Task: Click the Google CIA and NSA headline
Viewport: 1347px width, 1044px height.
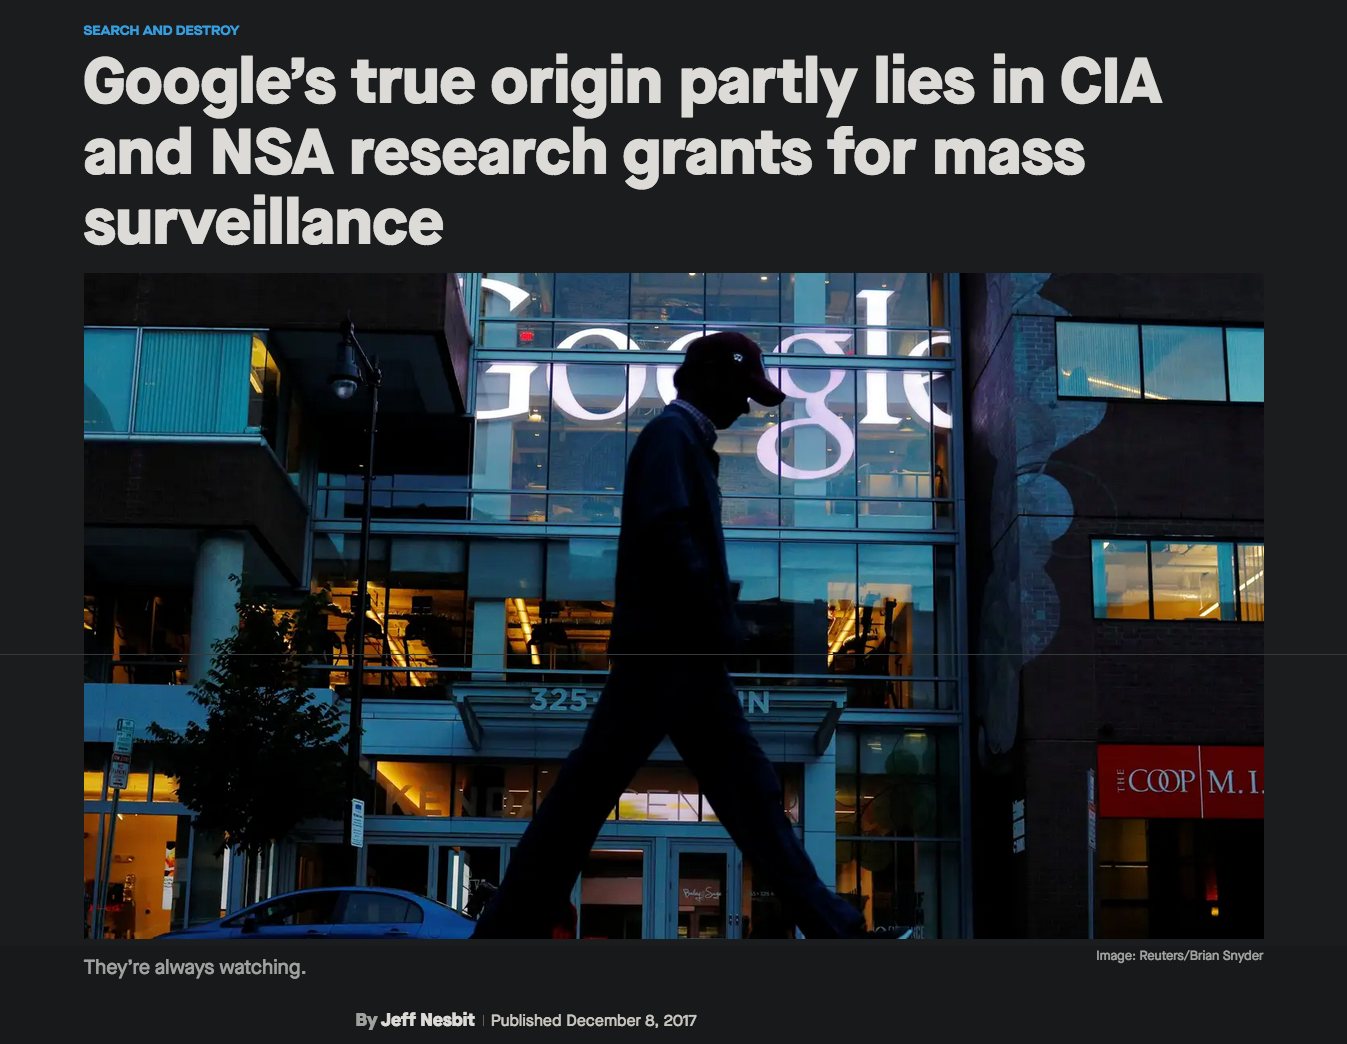Action: pyautogui.click(x=623, y=151)
